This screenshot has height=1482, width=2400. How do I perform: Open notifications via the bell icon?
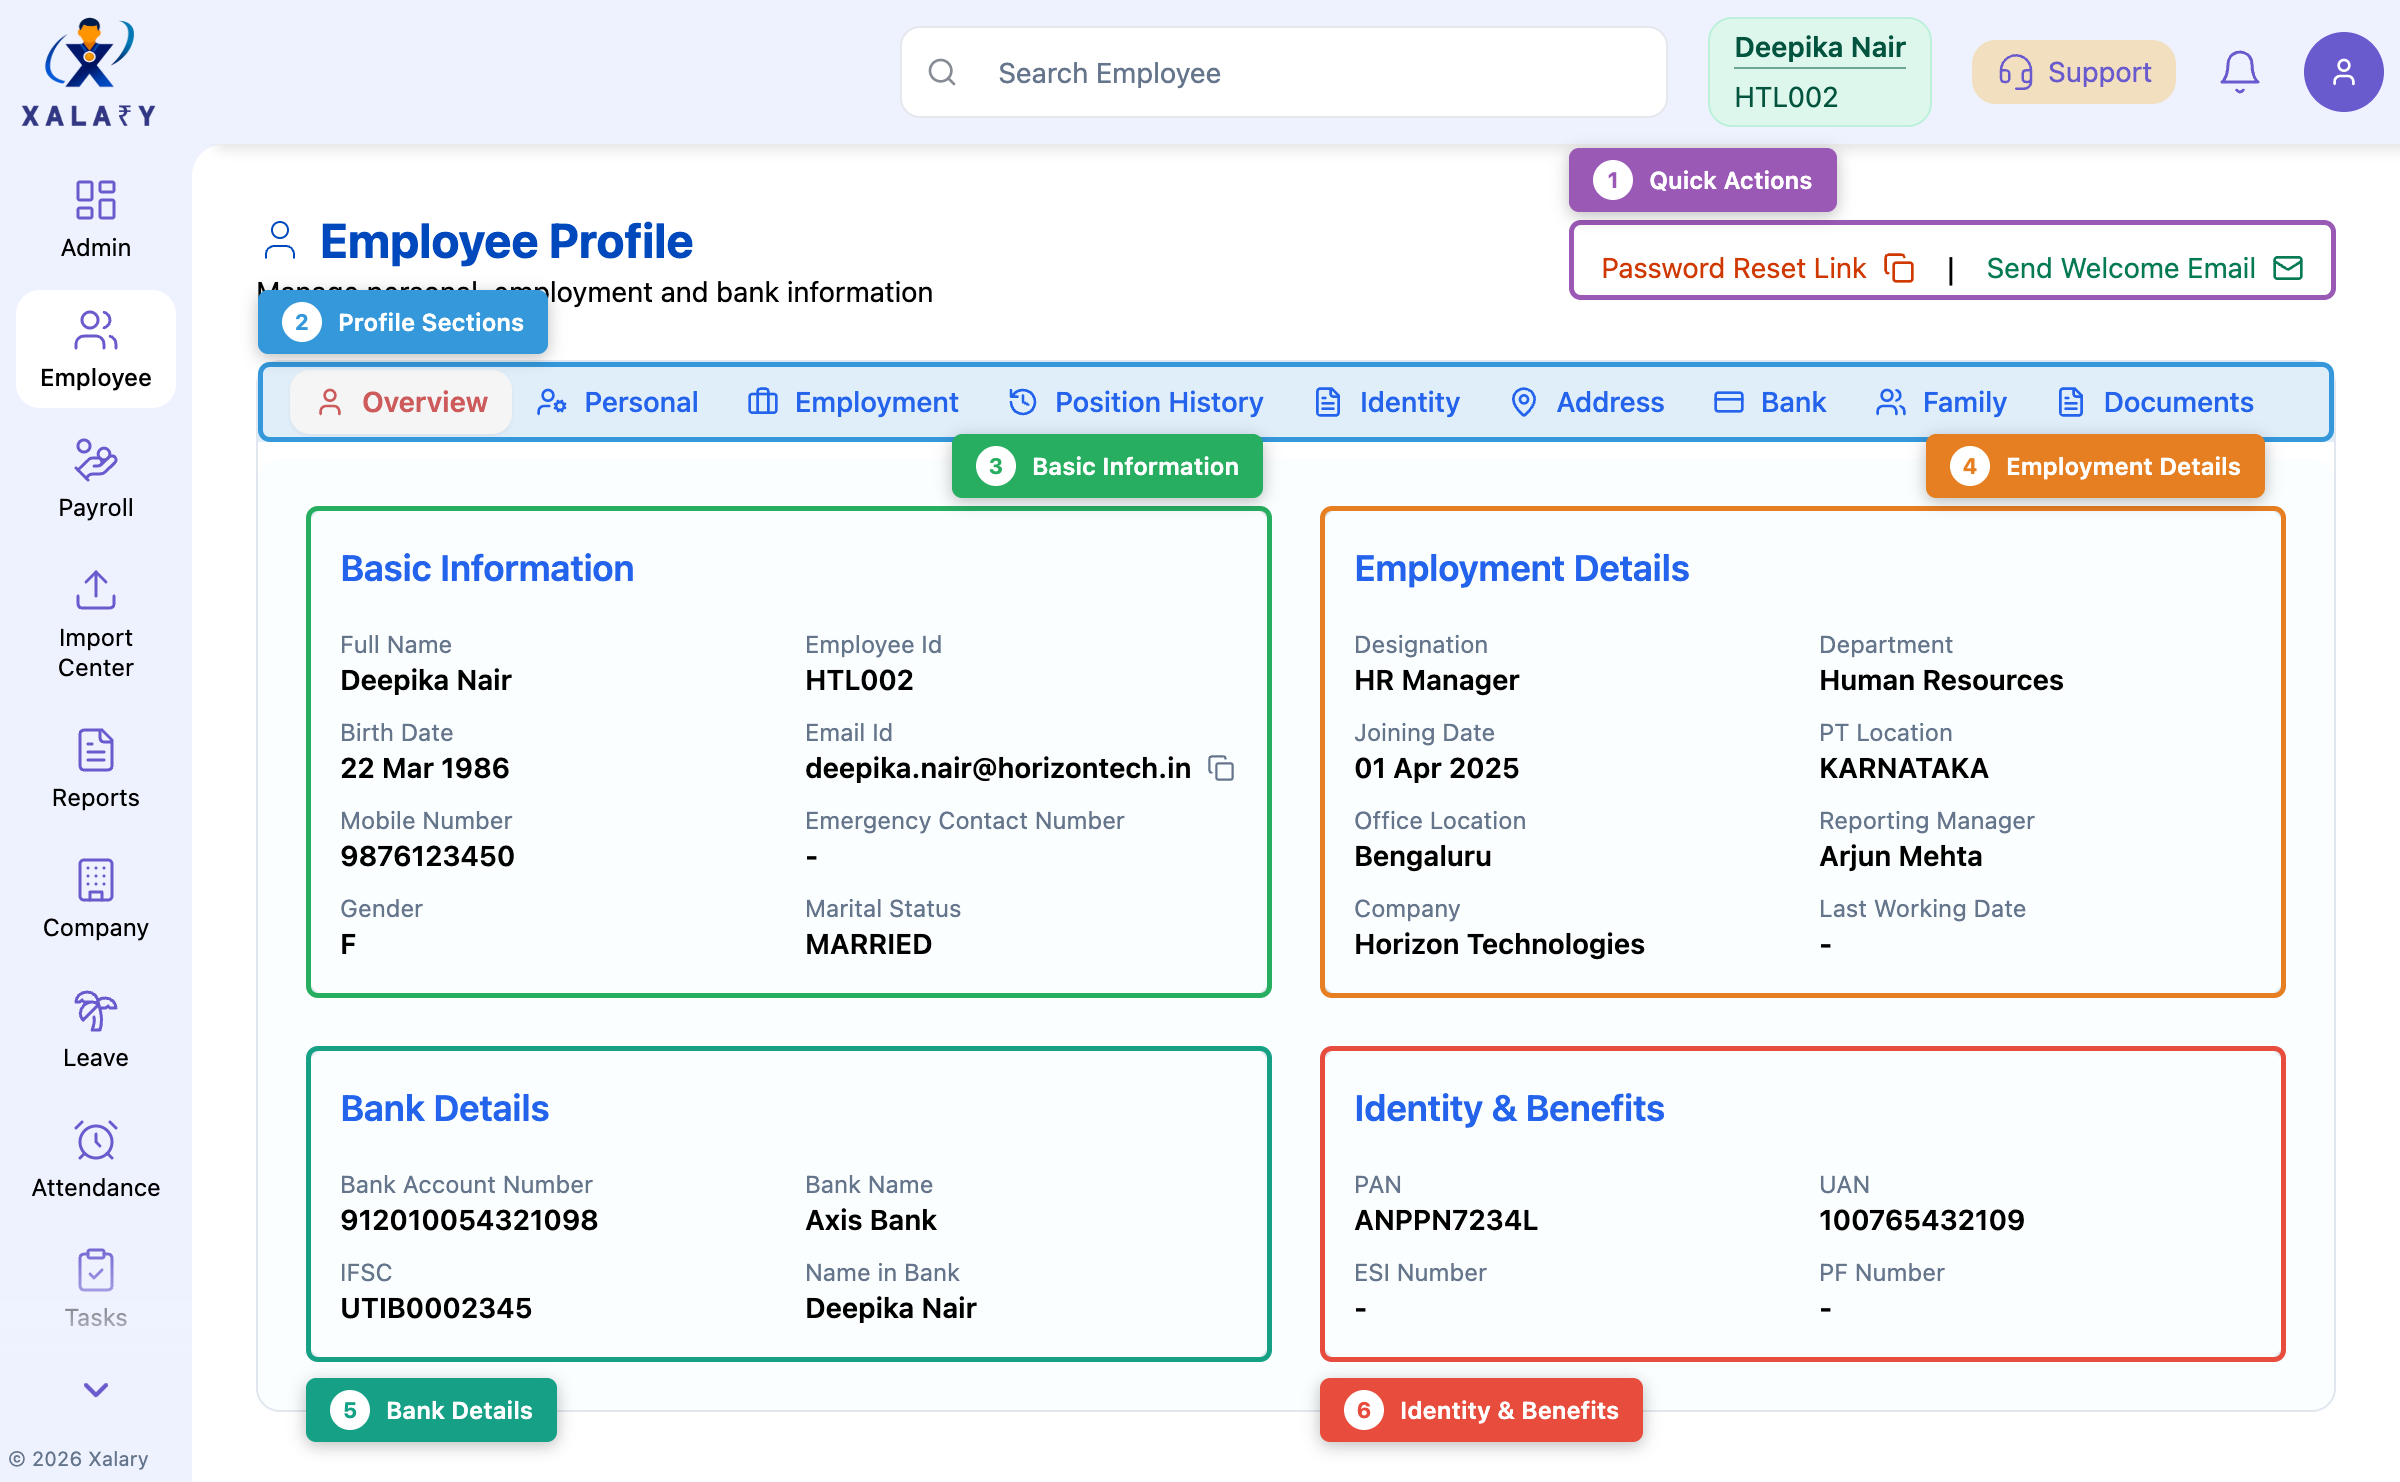coord(2240,71)
